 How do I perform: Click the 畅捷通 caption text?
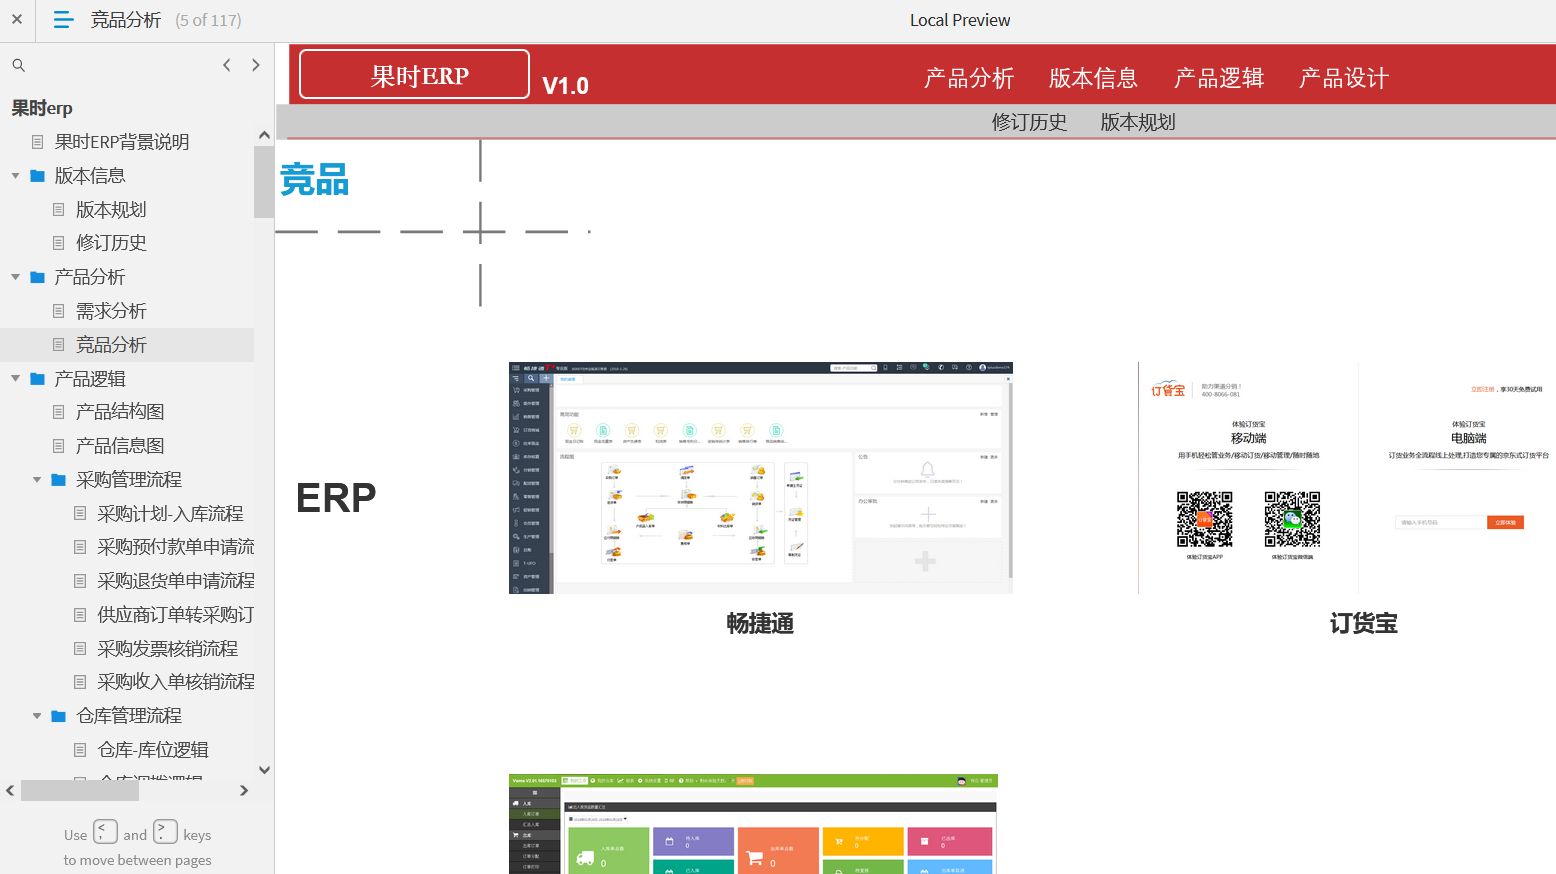[760, 624]
